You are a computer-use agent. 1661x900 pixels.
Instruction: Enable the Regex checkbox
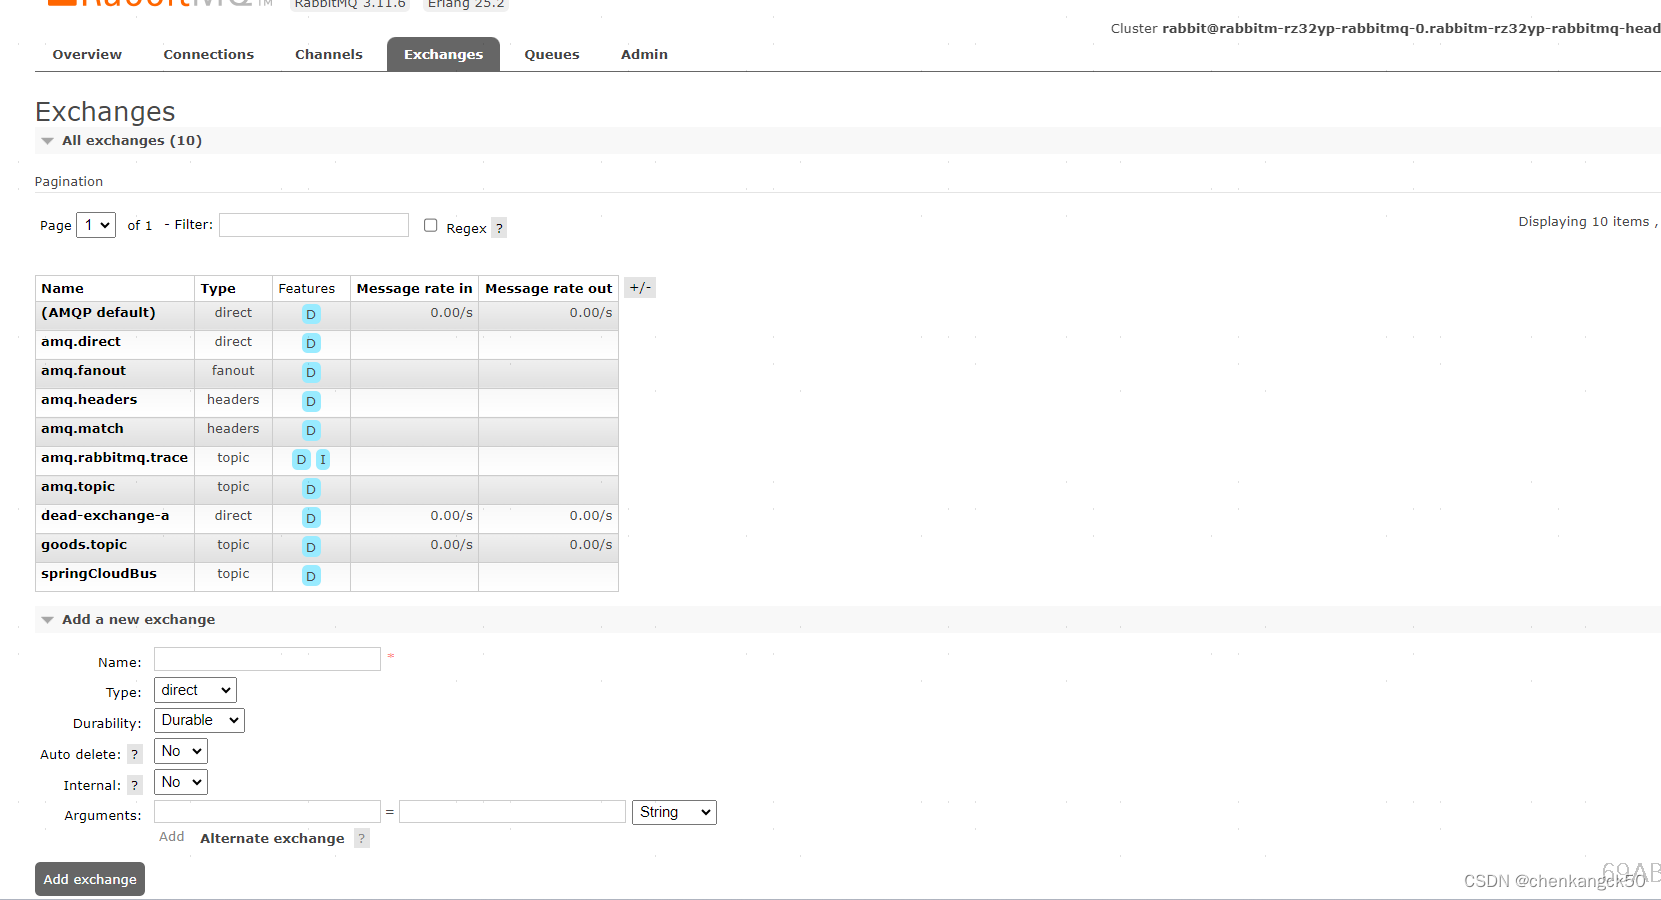[430, 225]
